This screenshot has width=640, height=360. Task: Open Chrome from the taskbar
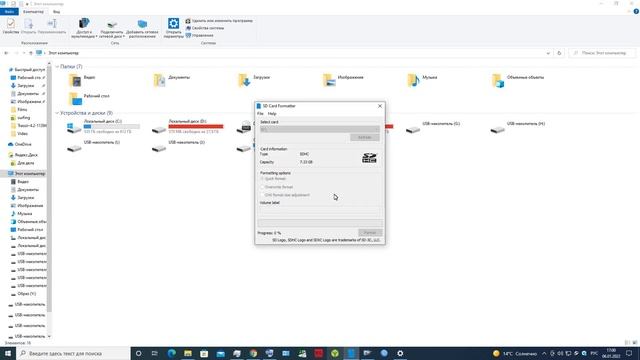[x=253, y=353]
